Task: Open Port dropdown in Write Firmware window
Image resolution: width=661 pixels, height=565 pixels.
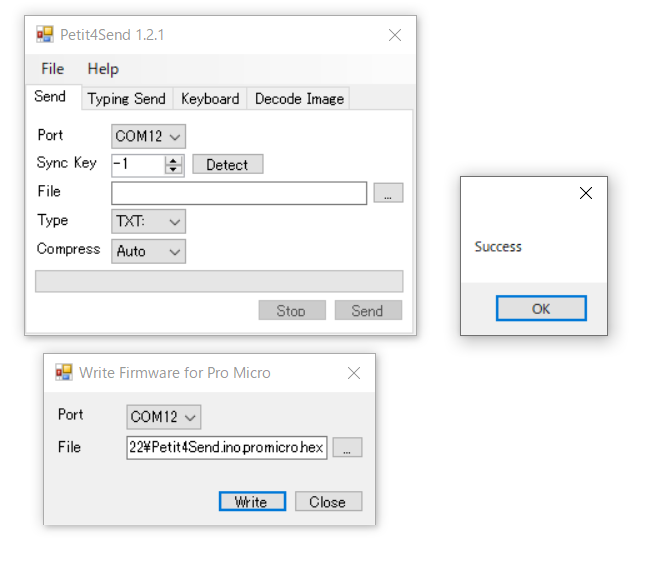Action: [164, 416]
